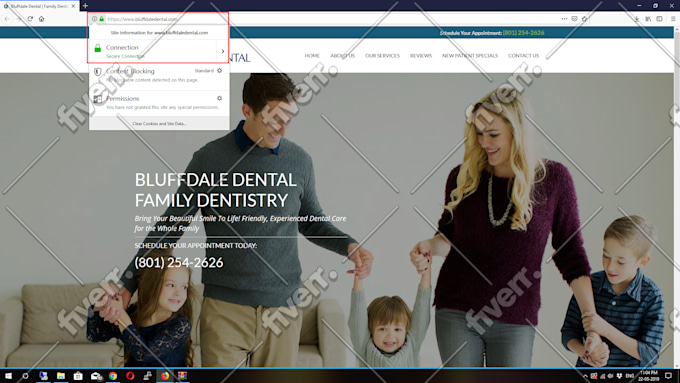This screenshot has width=680, height=383.
Task: Click the Connection secure lock icon
Action: pos(98,48)
